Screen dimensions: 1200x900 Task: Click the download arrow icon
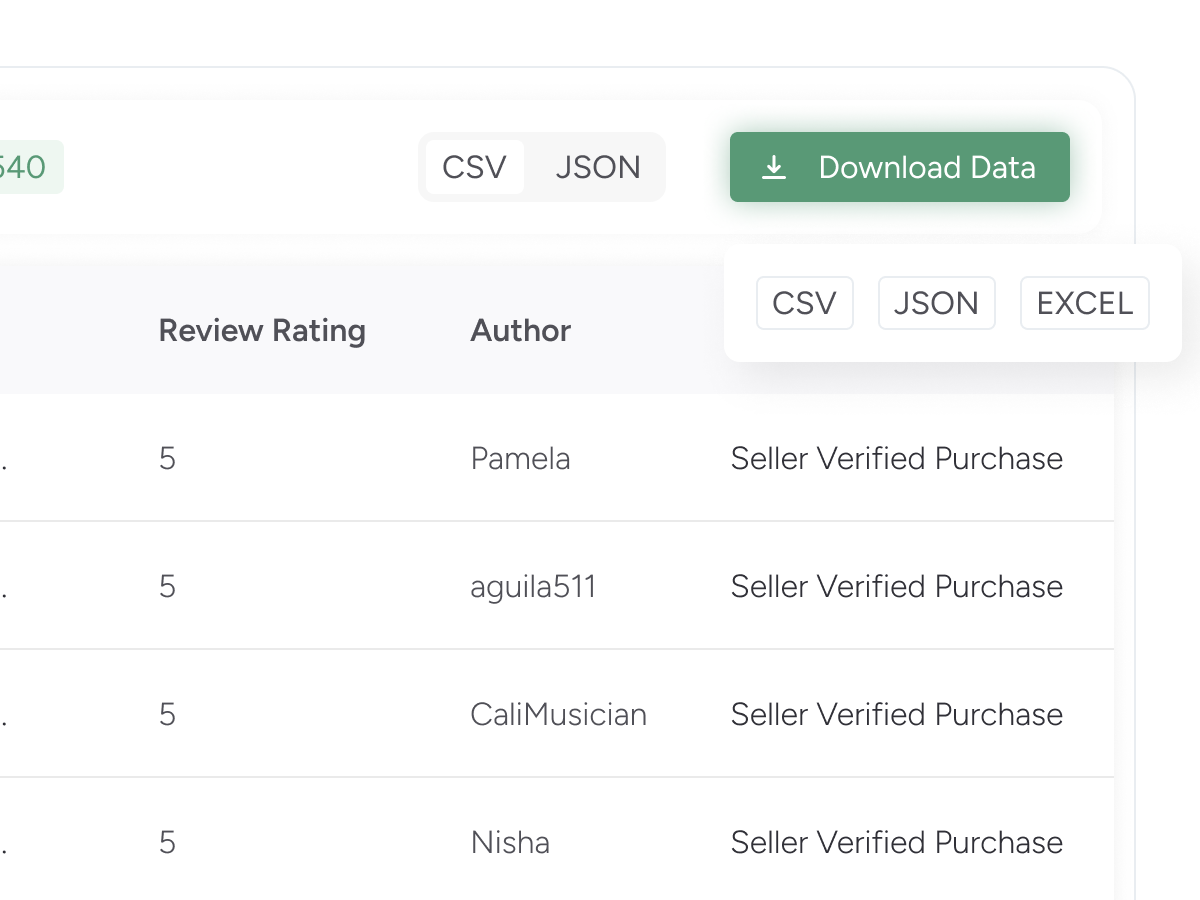tap(773, 168)
